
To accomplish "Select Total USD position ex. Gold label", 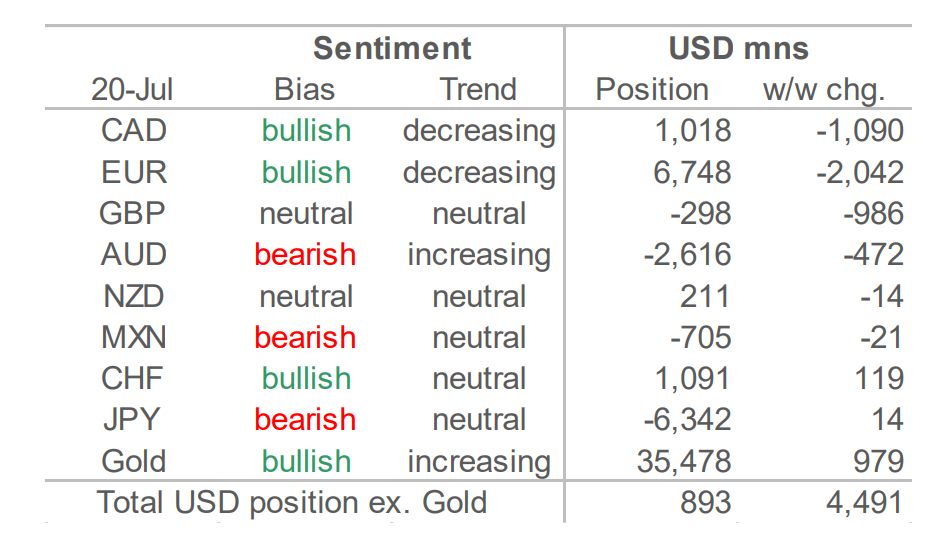I will click(291, 503).
